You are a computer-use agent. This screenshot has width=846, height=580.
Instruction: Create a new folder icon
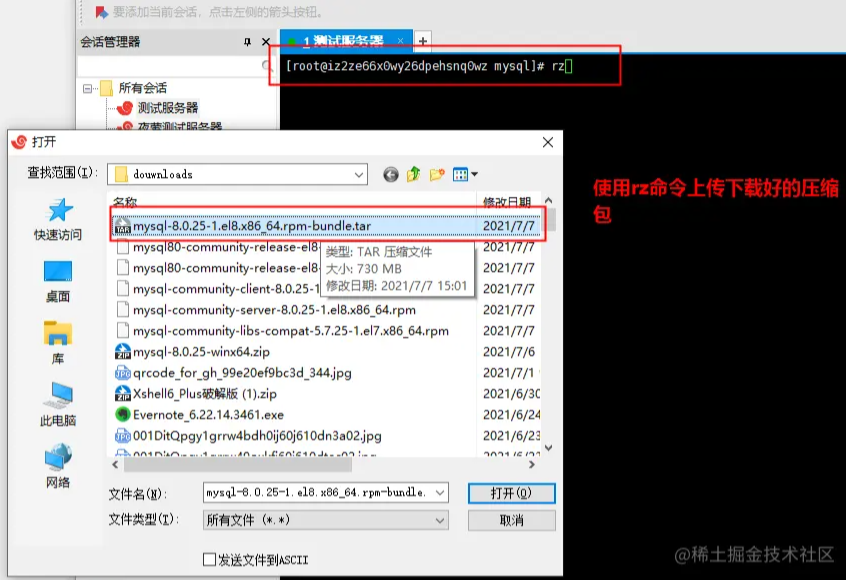point(437,174)
